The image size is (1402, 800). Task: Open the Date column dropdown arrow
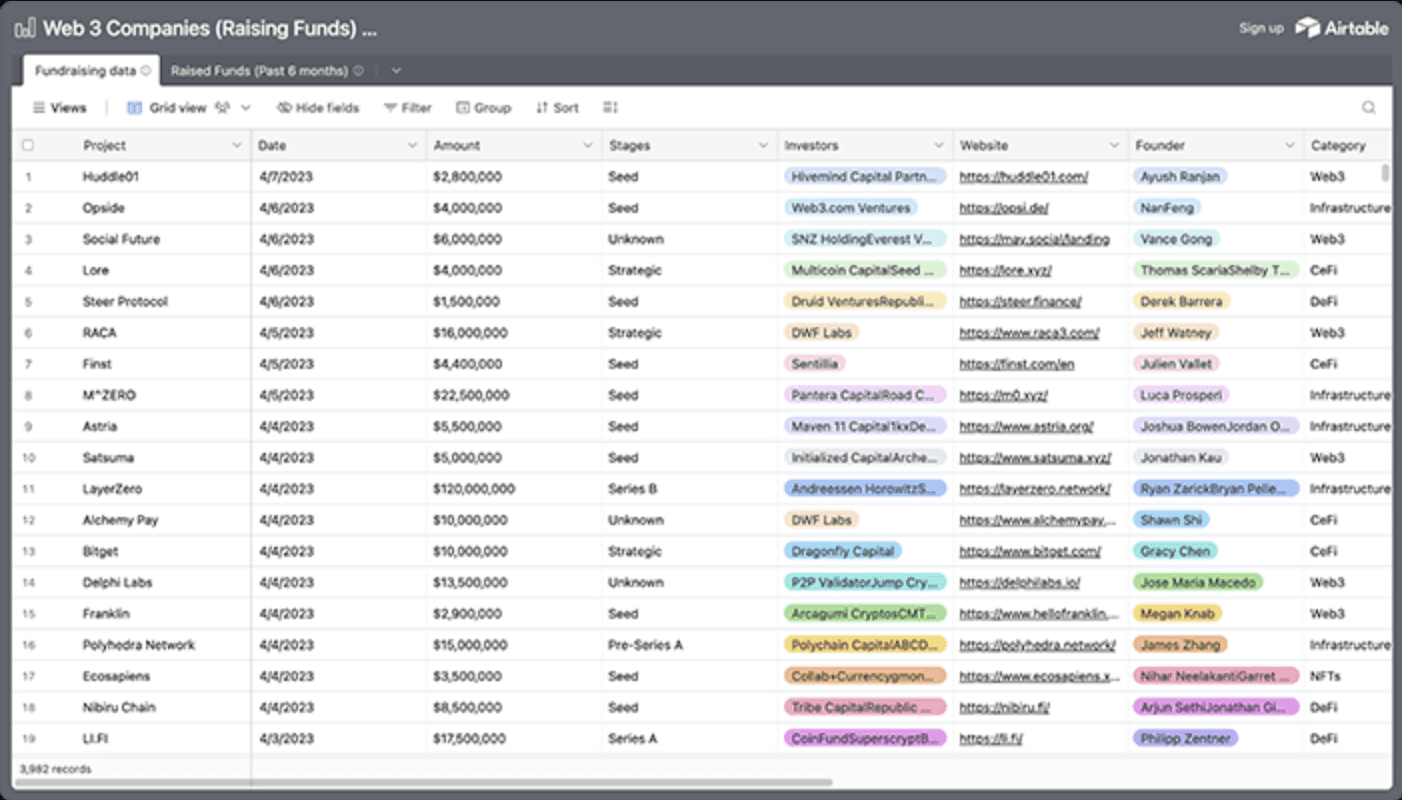point(412,146)
